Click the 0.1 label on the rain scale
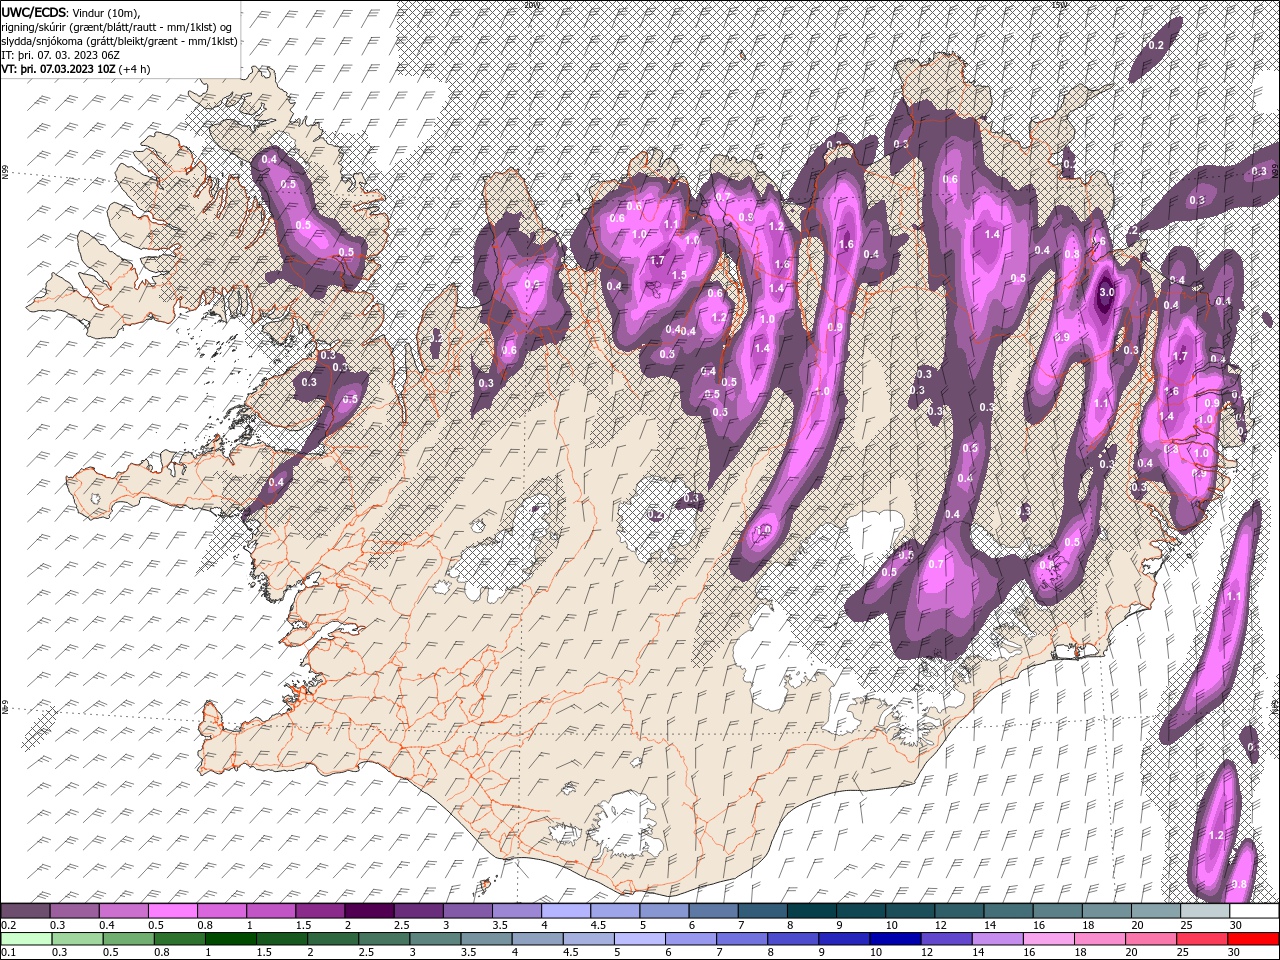 pyautogui.click(x=8, y=952)
